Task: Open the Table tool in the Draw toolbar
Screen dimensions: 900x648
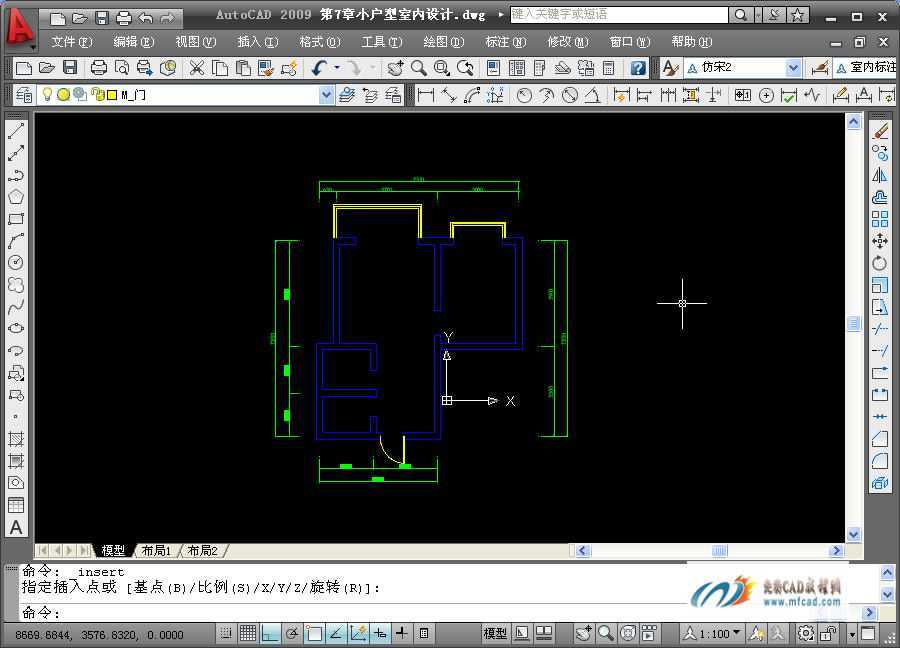Action: pos(16,505)
